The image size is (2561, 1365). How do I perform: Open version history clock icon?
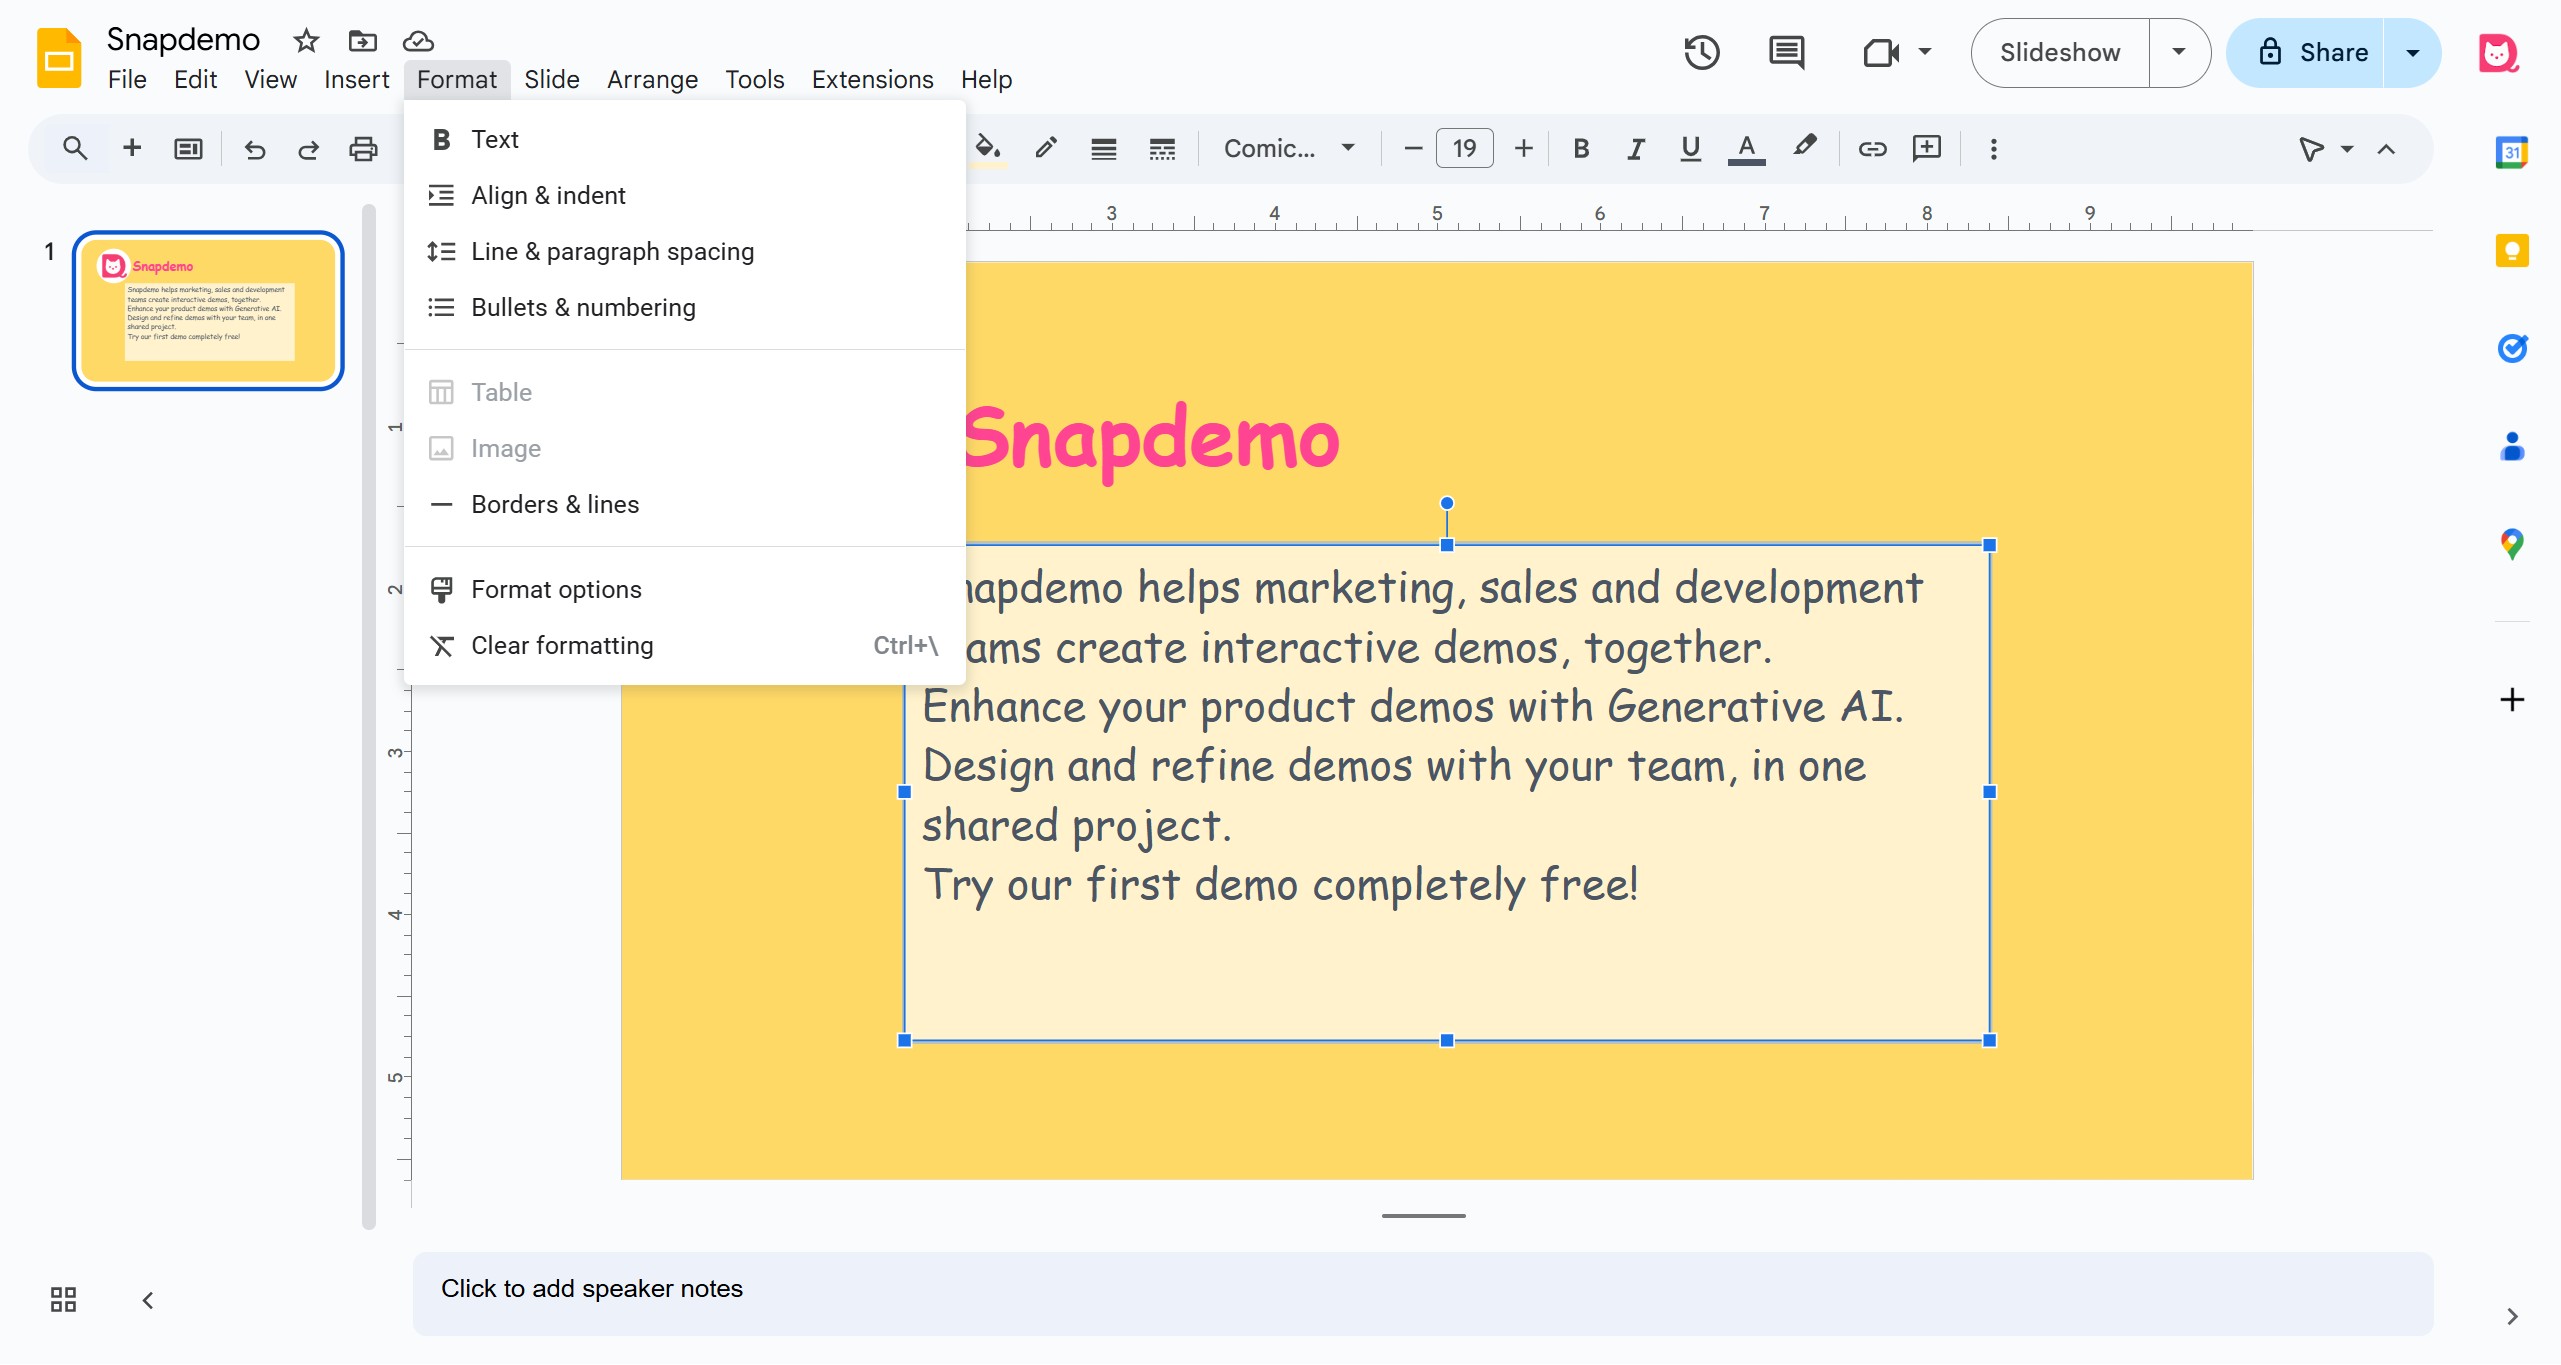click(x=1701, y=53)
